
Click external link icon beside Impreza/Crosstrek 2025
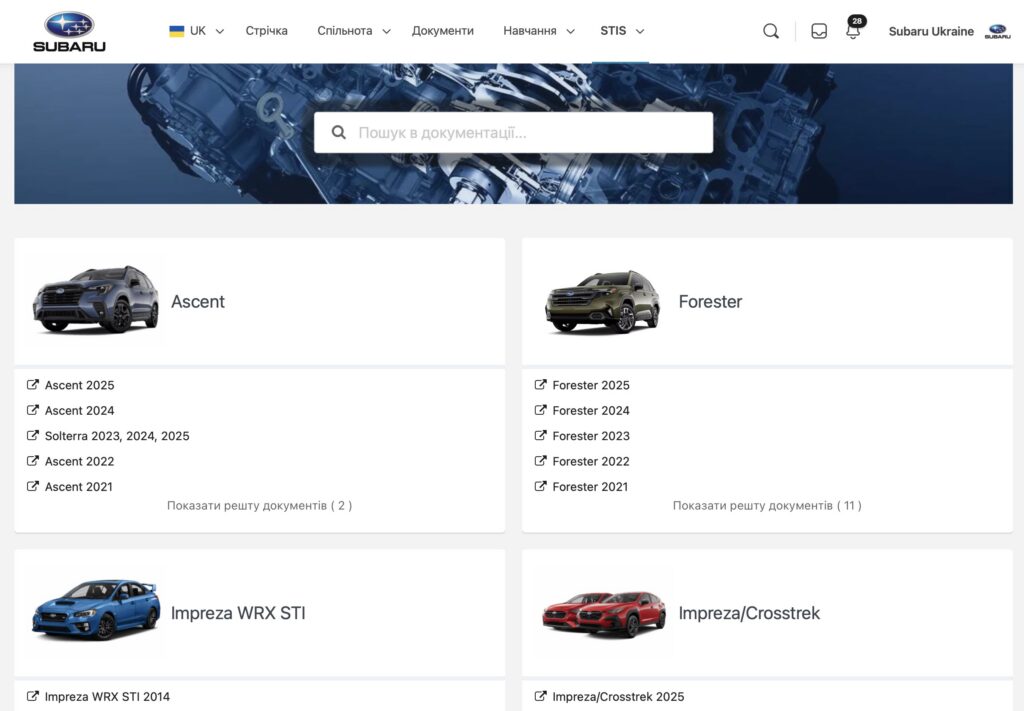click(541, 696)
